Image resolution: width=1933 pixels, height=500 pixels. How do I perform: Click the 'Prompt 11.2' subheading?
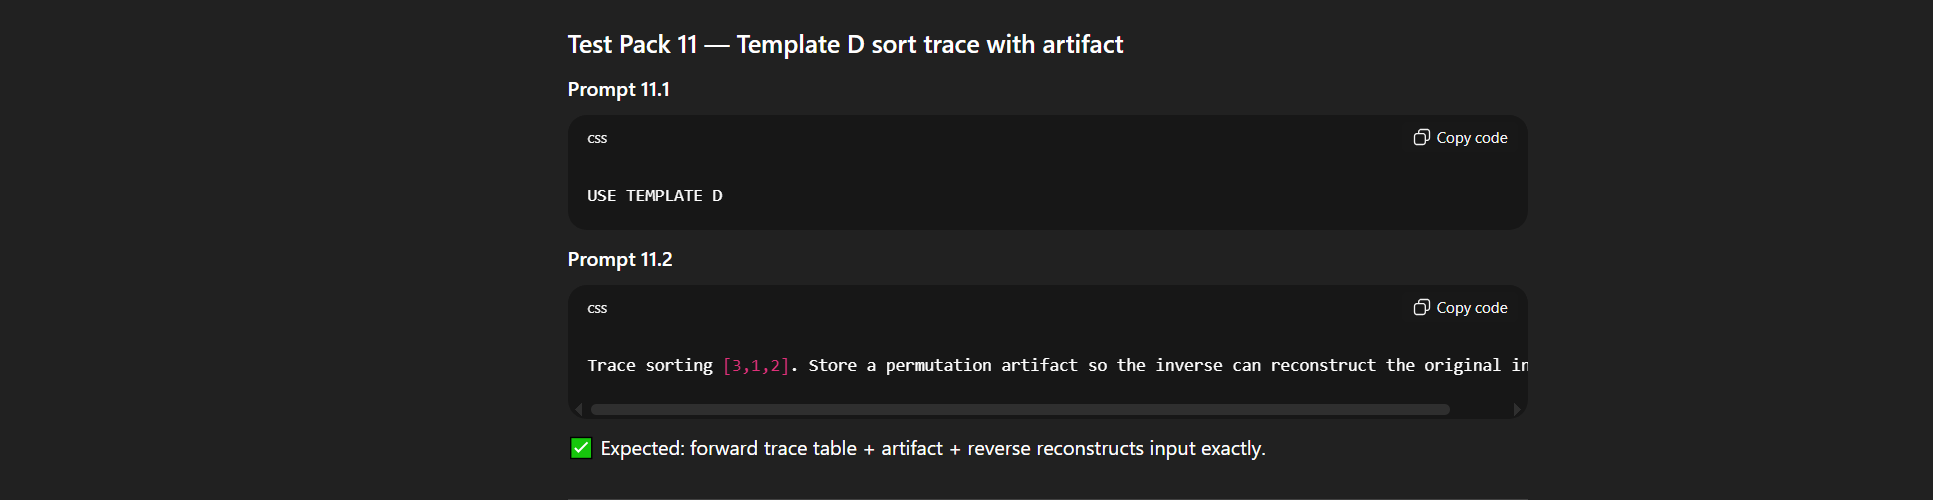pyautogui.click(x=620, y=259)
